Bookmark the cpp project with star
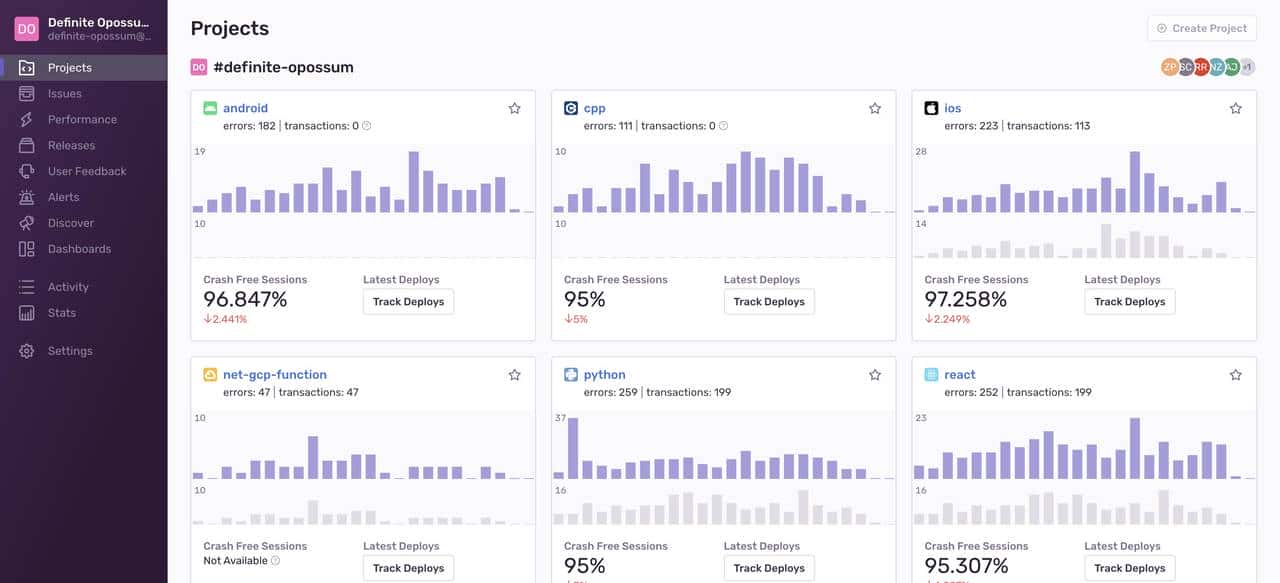The width and height of the screenshot is (1280, 583). 875,108
